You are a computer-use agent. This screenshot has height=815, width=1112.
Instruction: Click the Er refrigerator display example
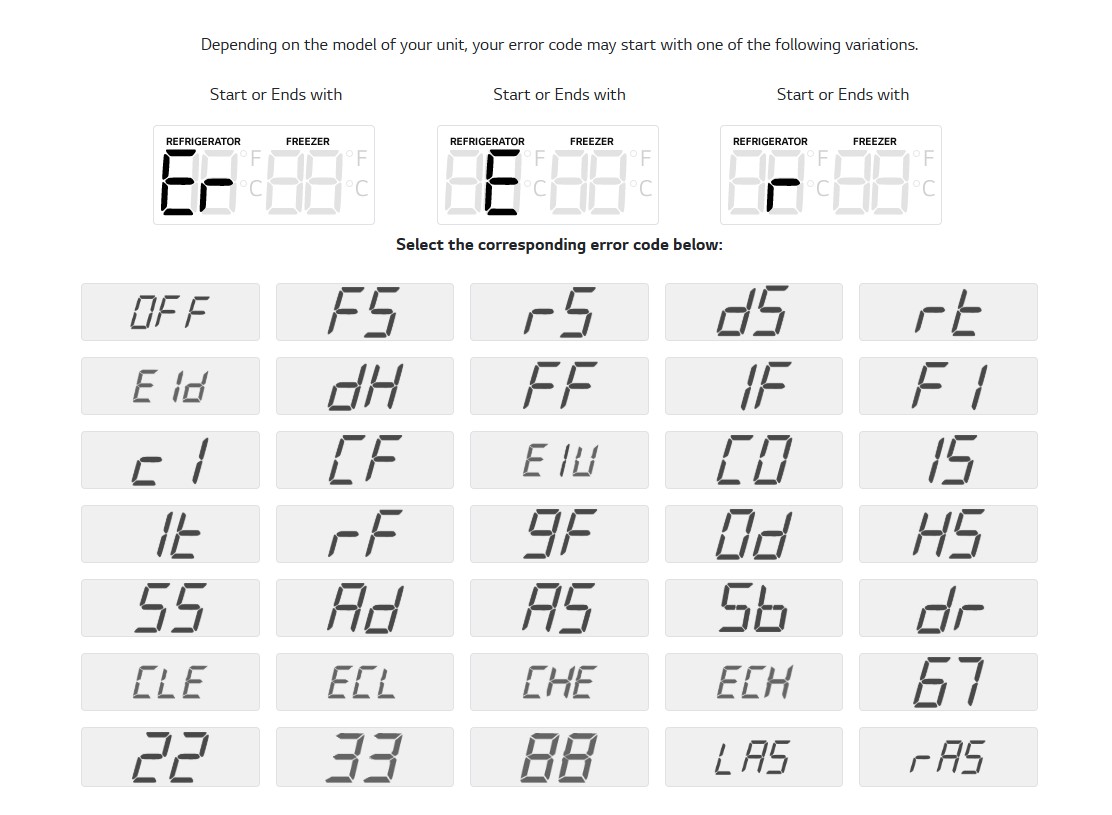264,175
